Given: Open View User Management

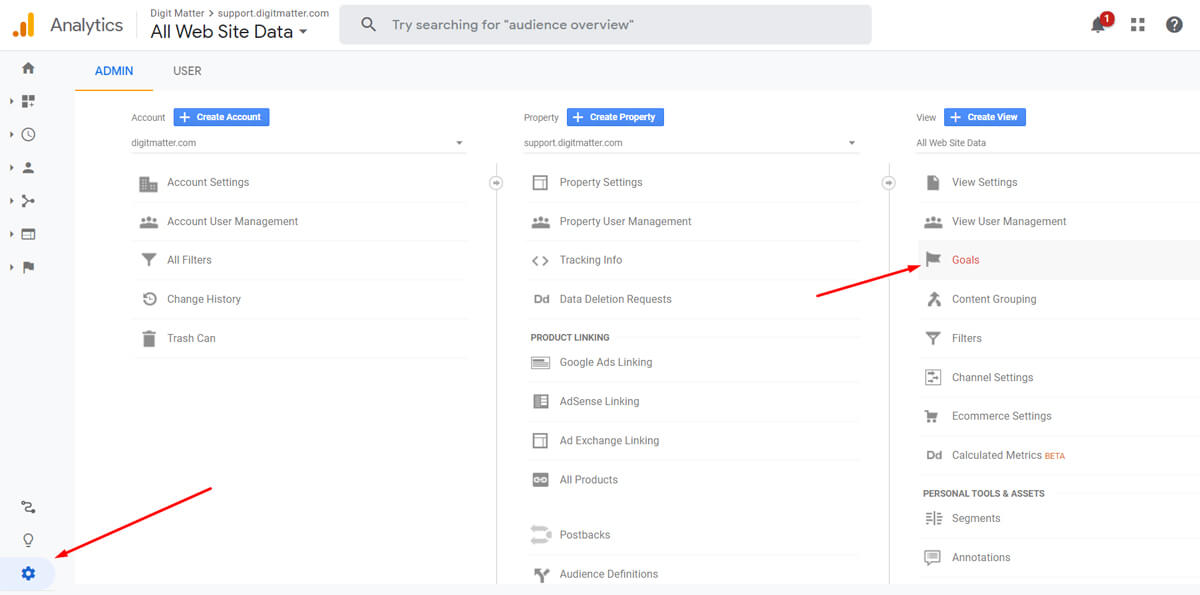Looking at the screenshot, I should (1009, 221).
